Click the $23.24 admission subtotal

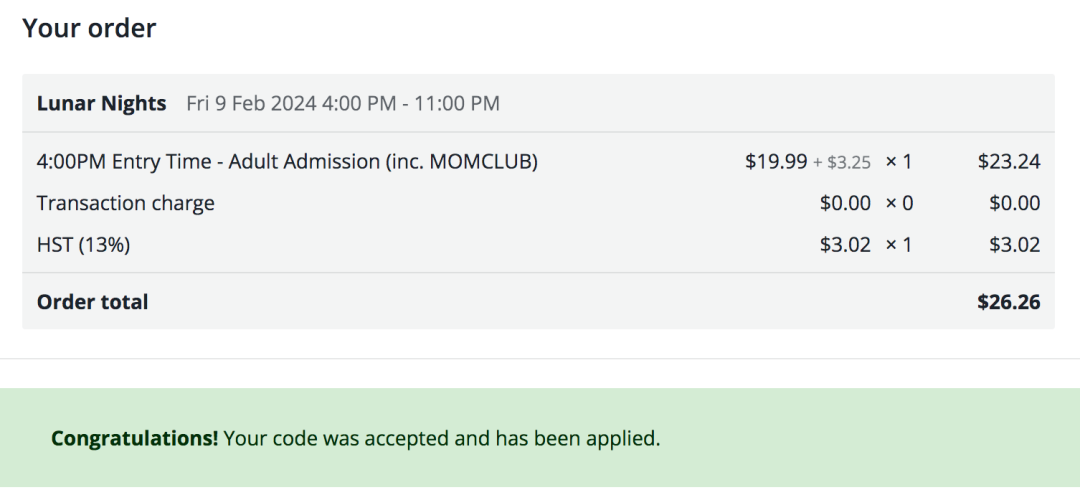coord(1009,162)
